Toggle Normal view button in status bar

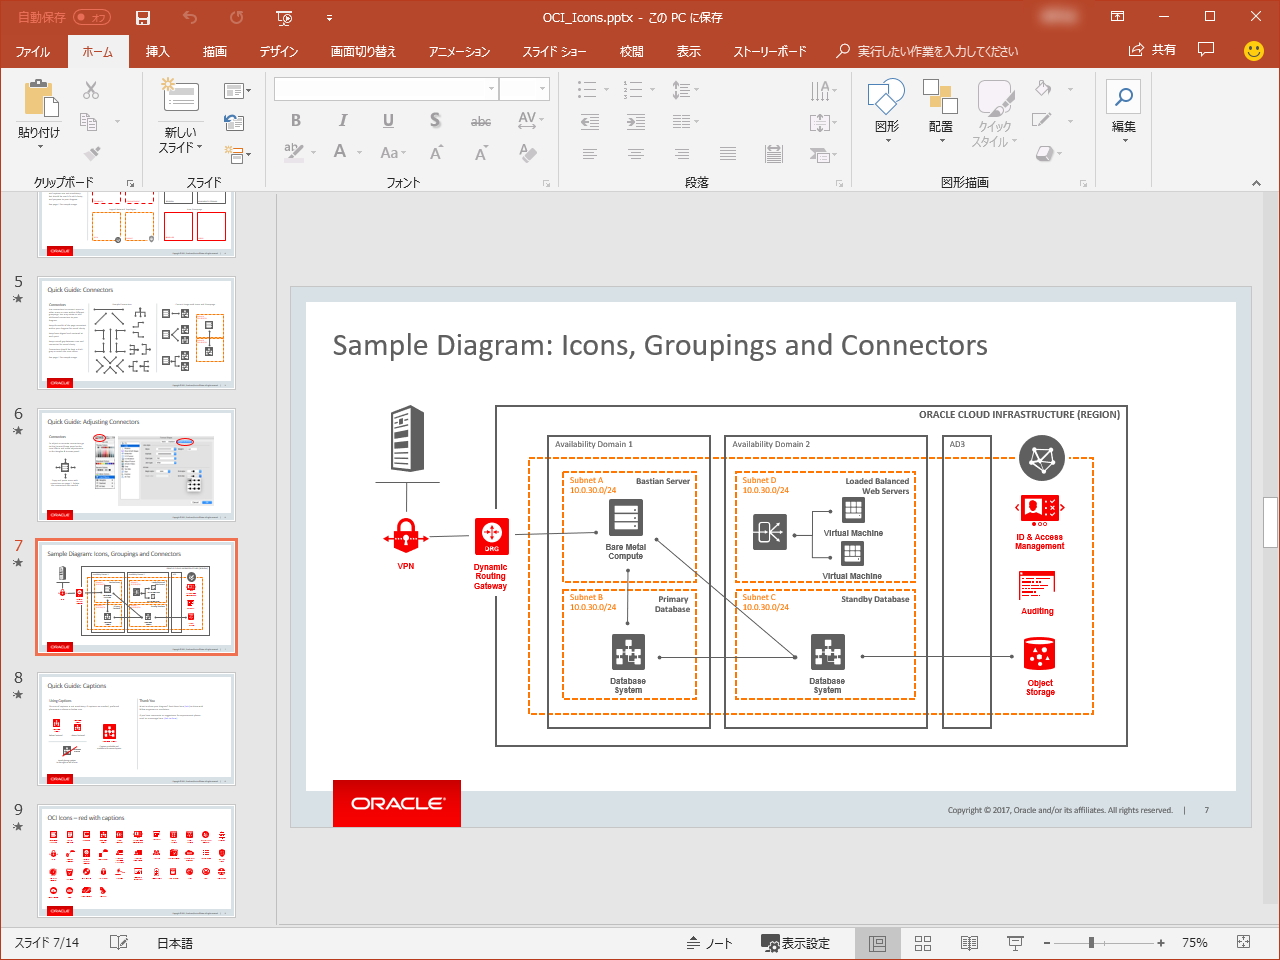[x=877, y=943]
